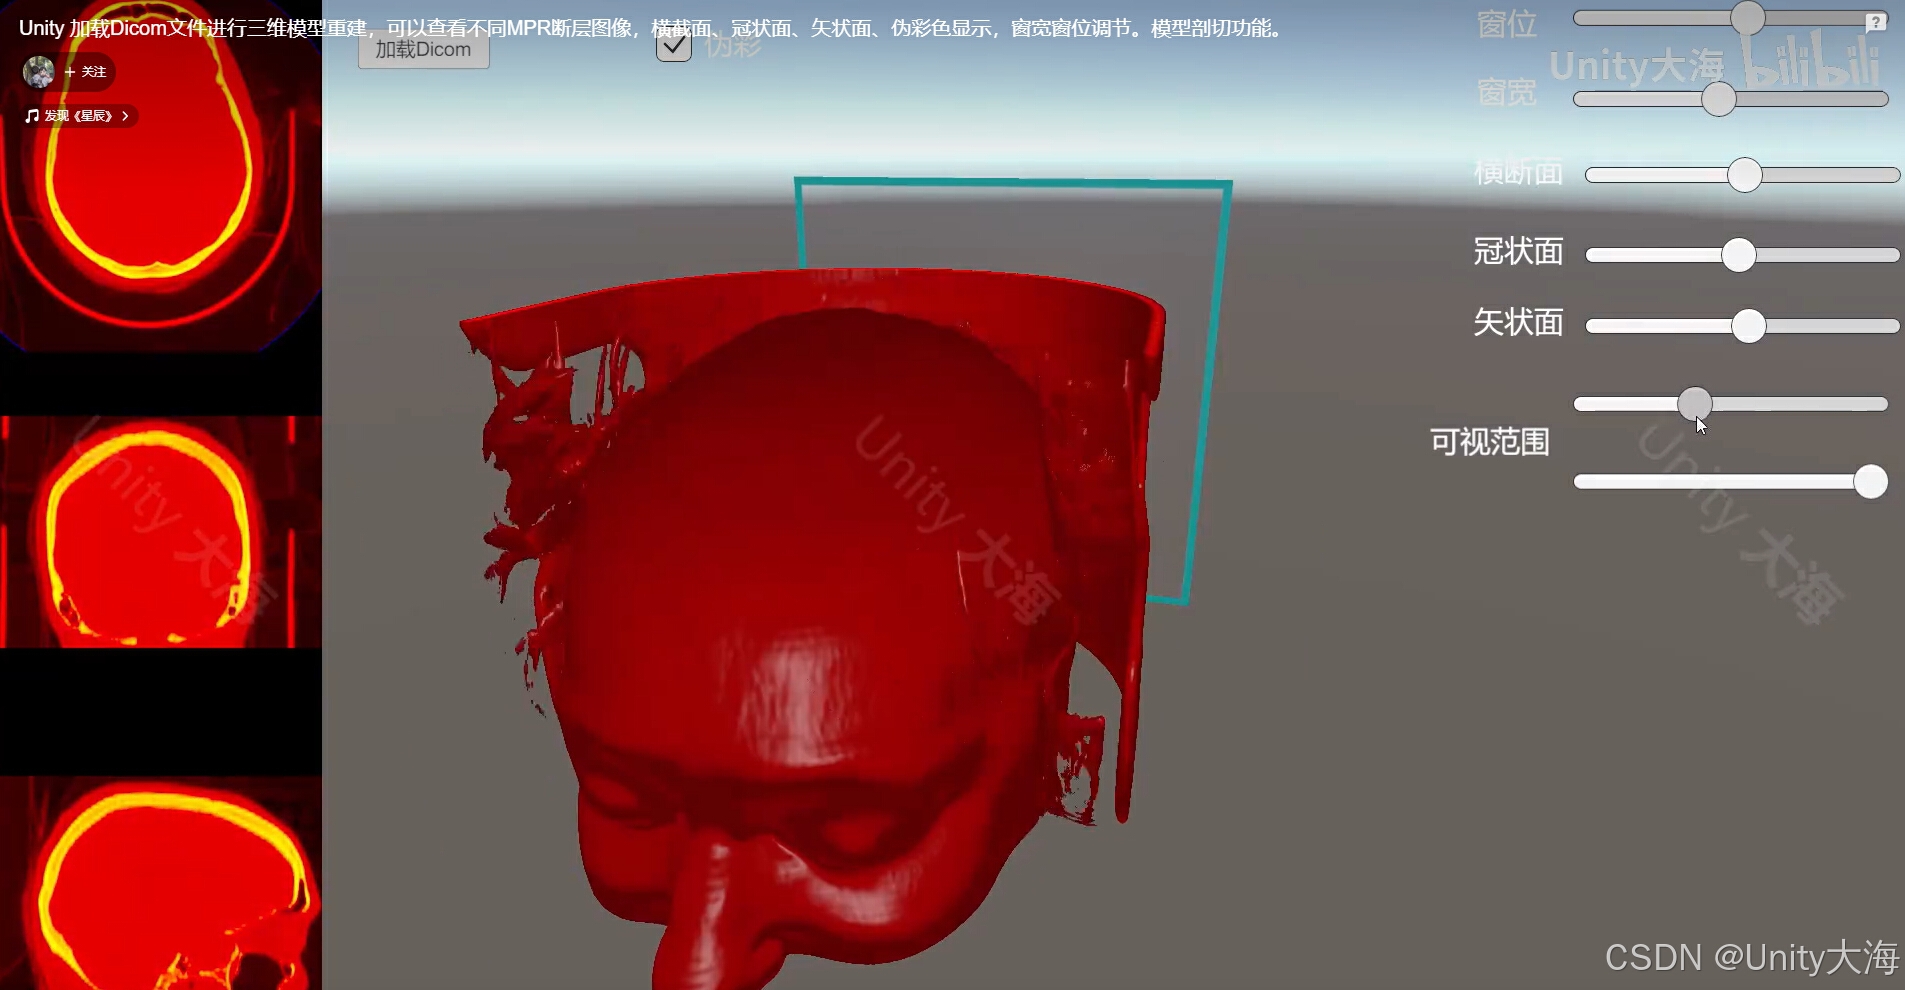Open the 发现《星辰》 music link

point(78,116)
